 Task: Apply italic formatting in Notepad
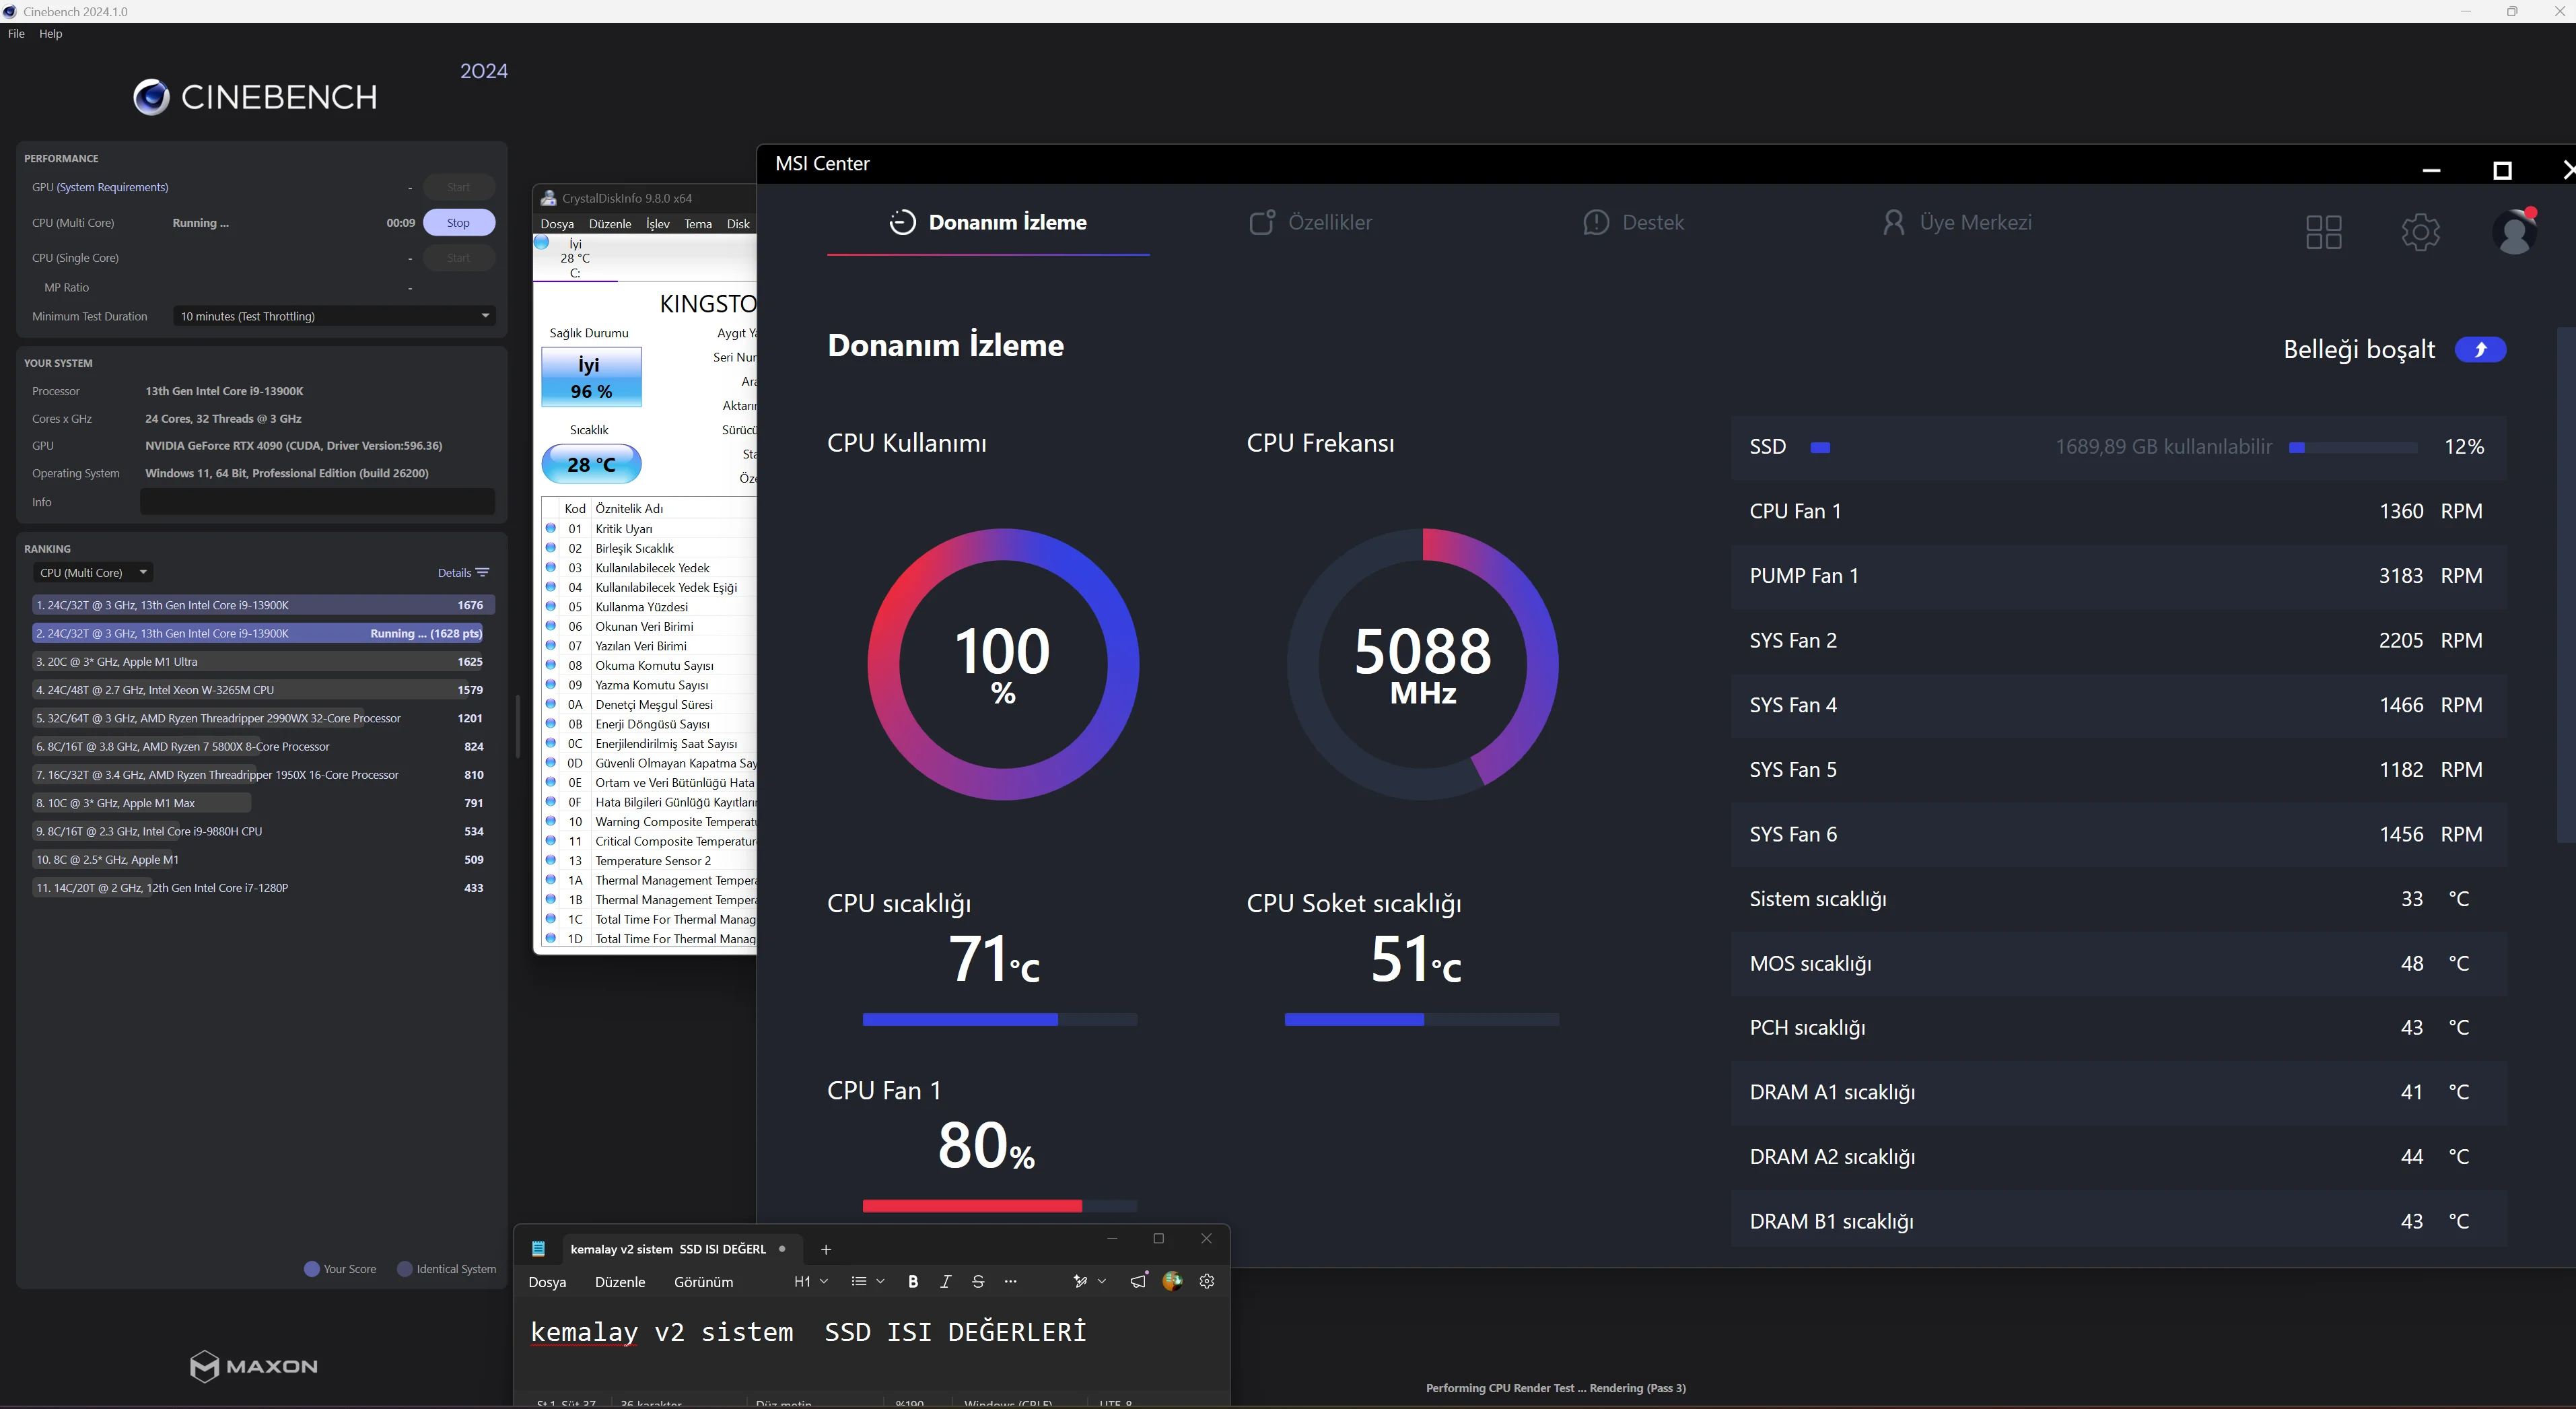click(945, 1281)
